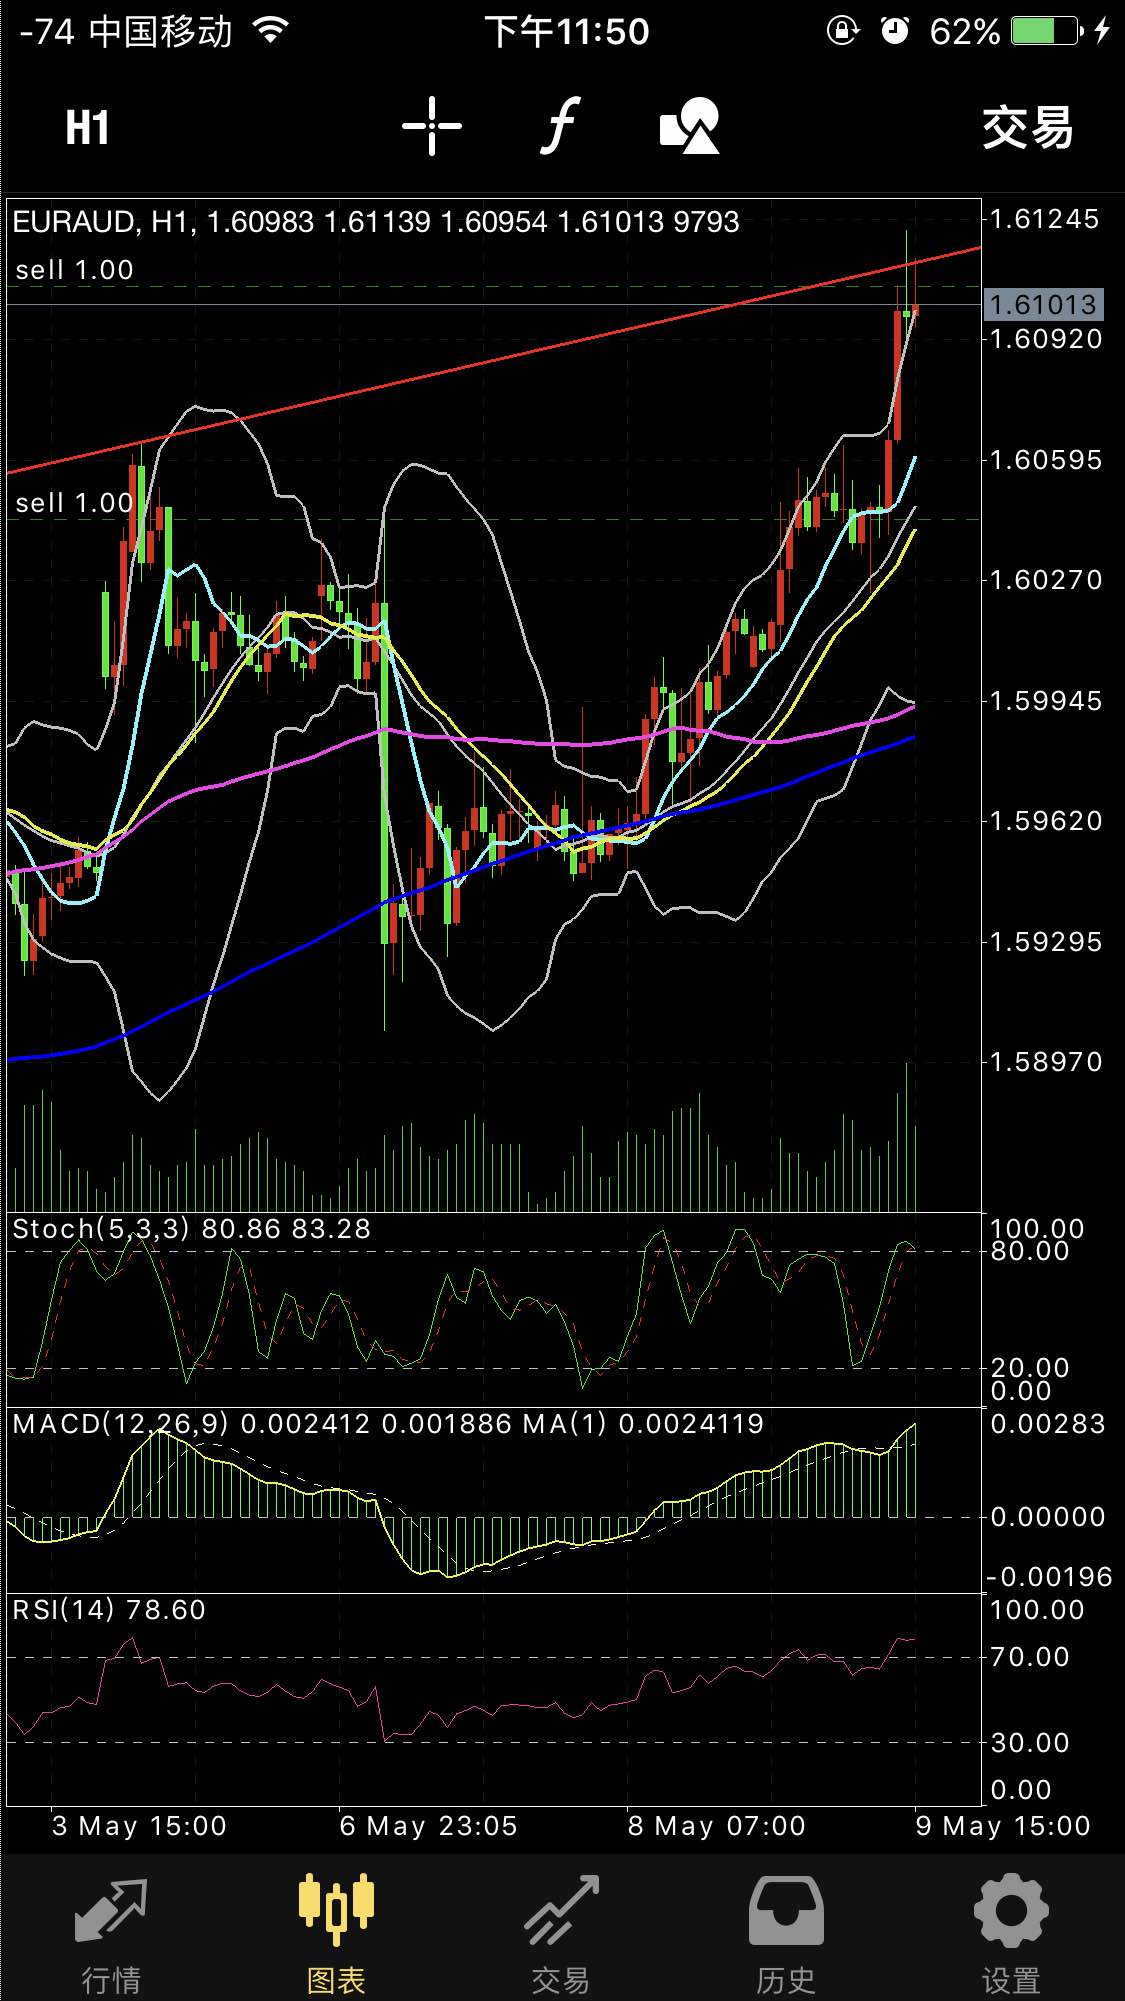Tap the rotation lock status icon
1125x2001 pixels.
[x=843, y=31]
